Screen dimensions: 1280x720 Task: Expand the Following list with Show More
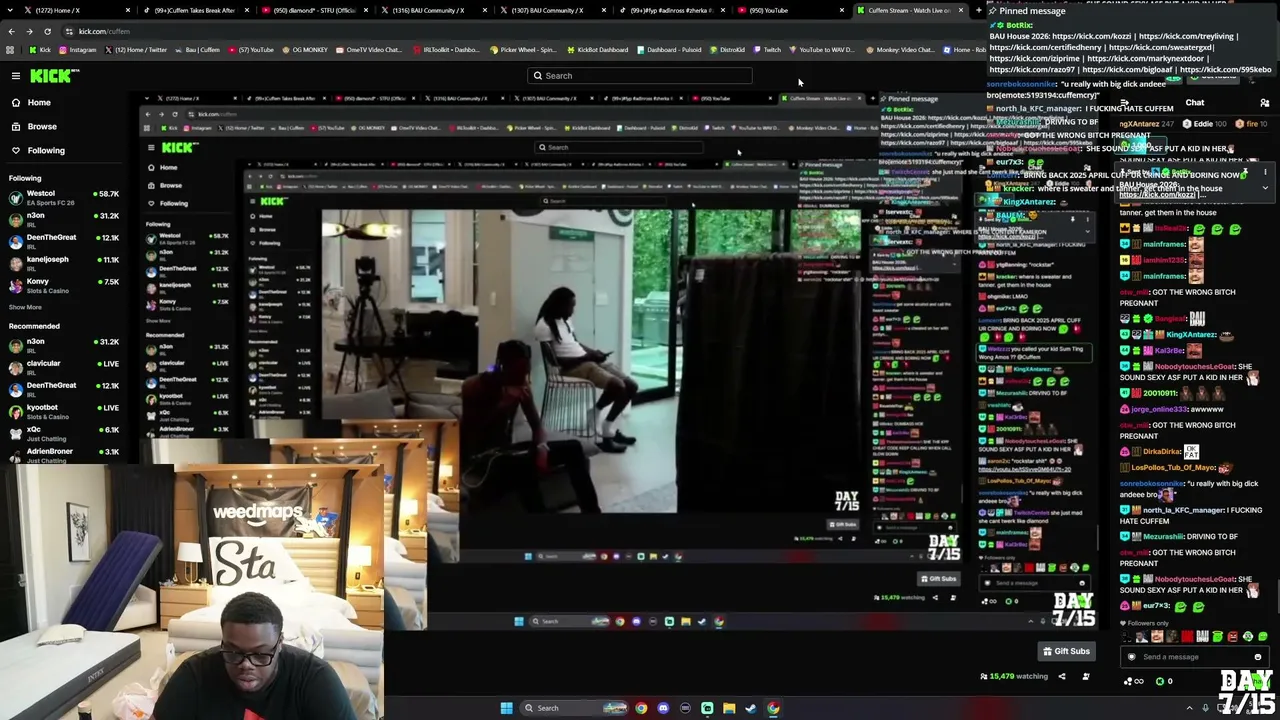[25, 307]
